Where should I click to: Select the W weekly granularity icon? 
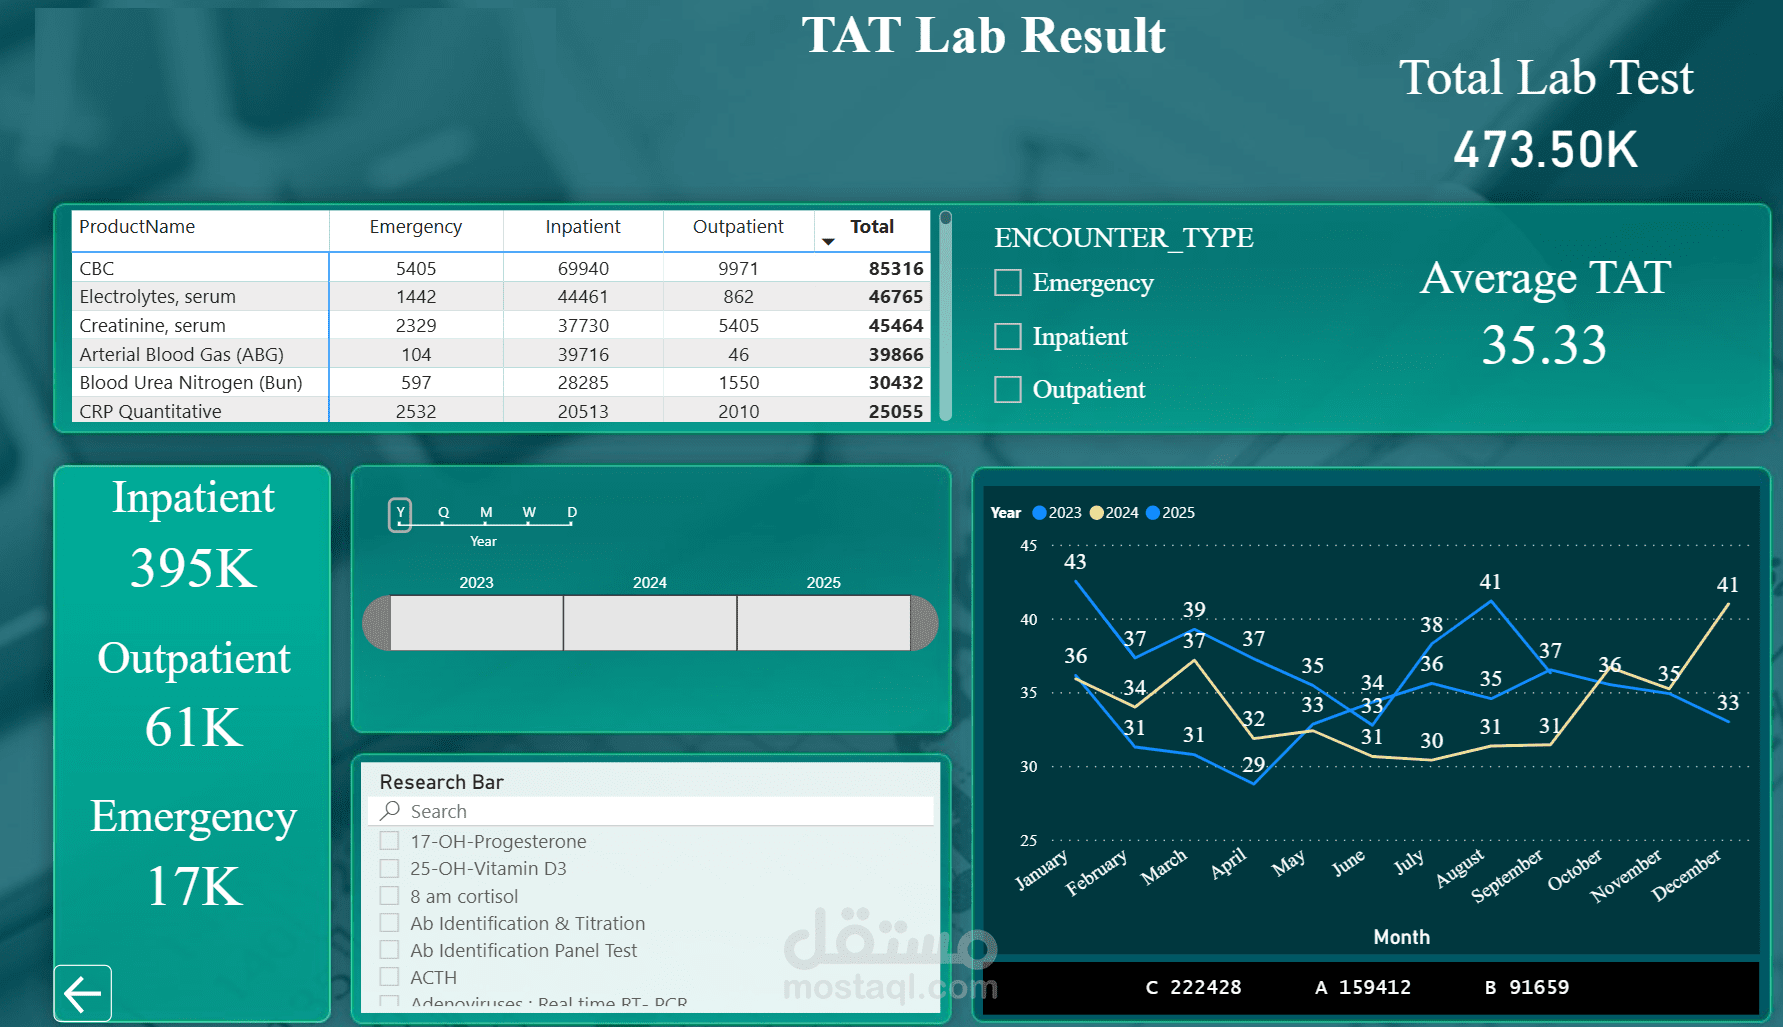coord(528,512)
